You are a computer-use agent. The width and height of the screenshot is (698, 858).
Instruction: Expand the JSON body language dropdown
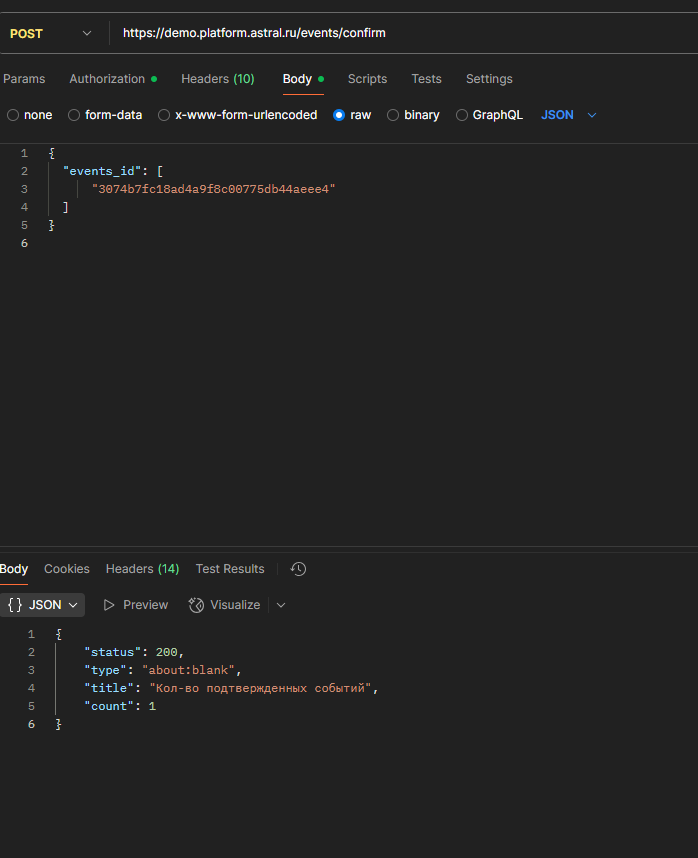[569, 115]
